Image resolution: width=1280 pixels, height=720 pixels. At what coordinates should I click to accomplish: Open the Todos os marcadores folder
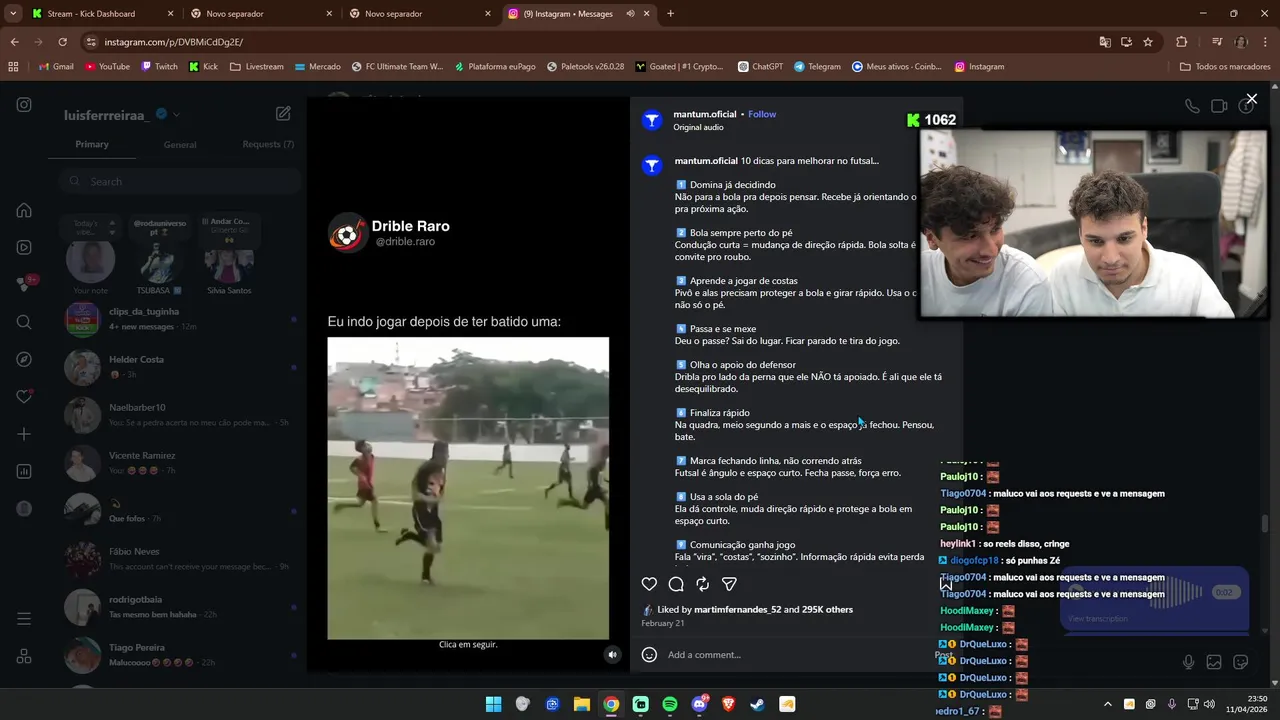pos(1224,67)
